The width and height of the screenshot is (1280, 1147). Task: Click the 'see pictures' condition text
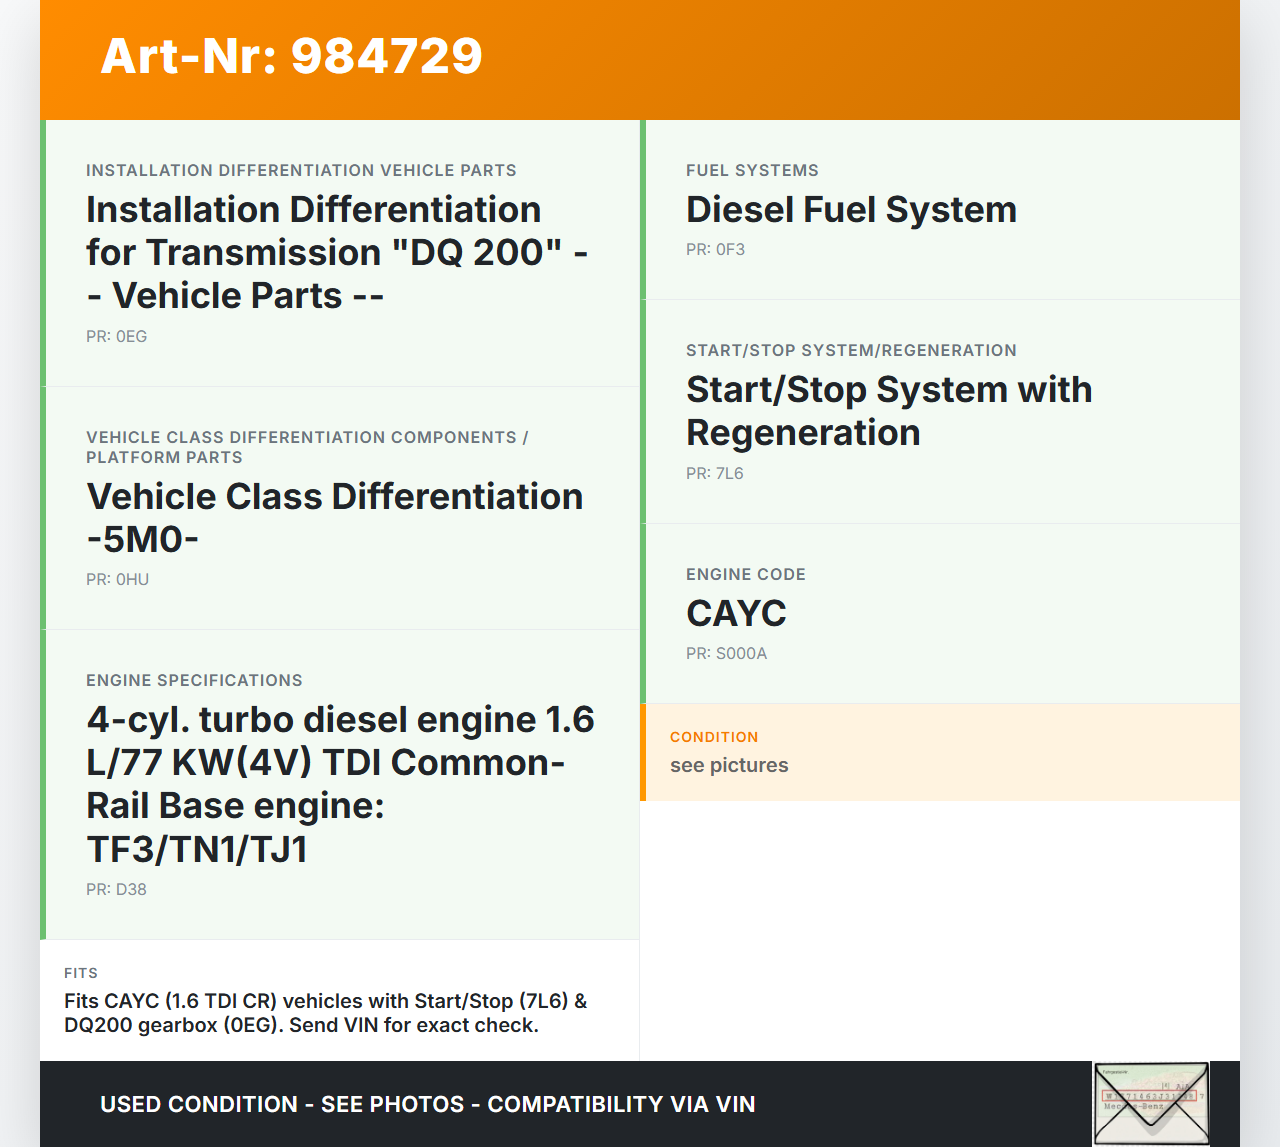point(729,766)
